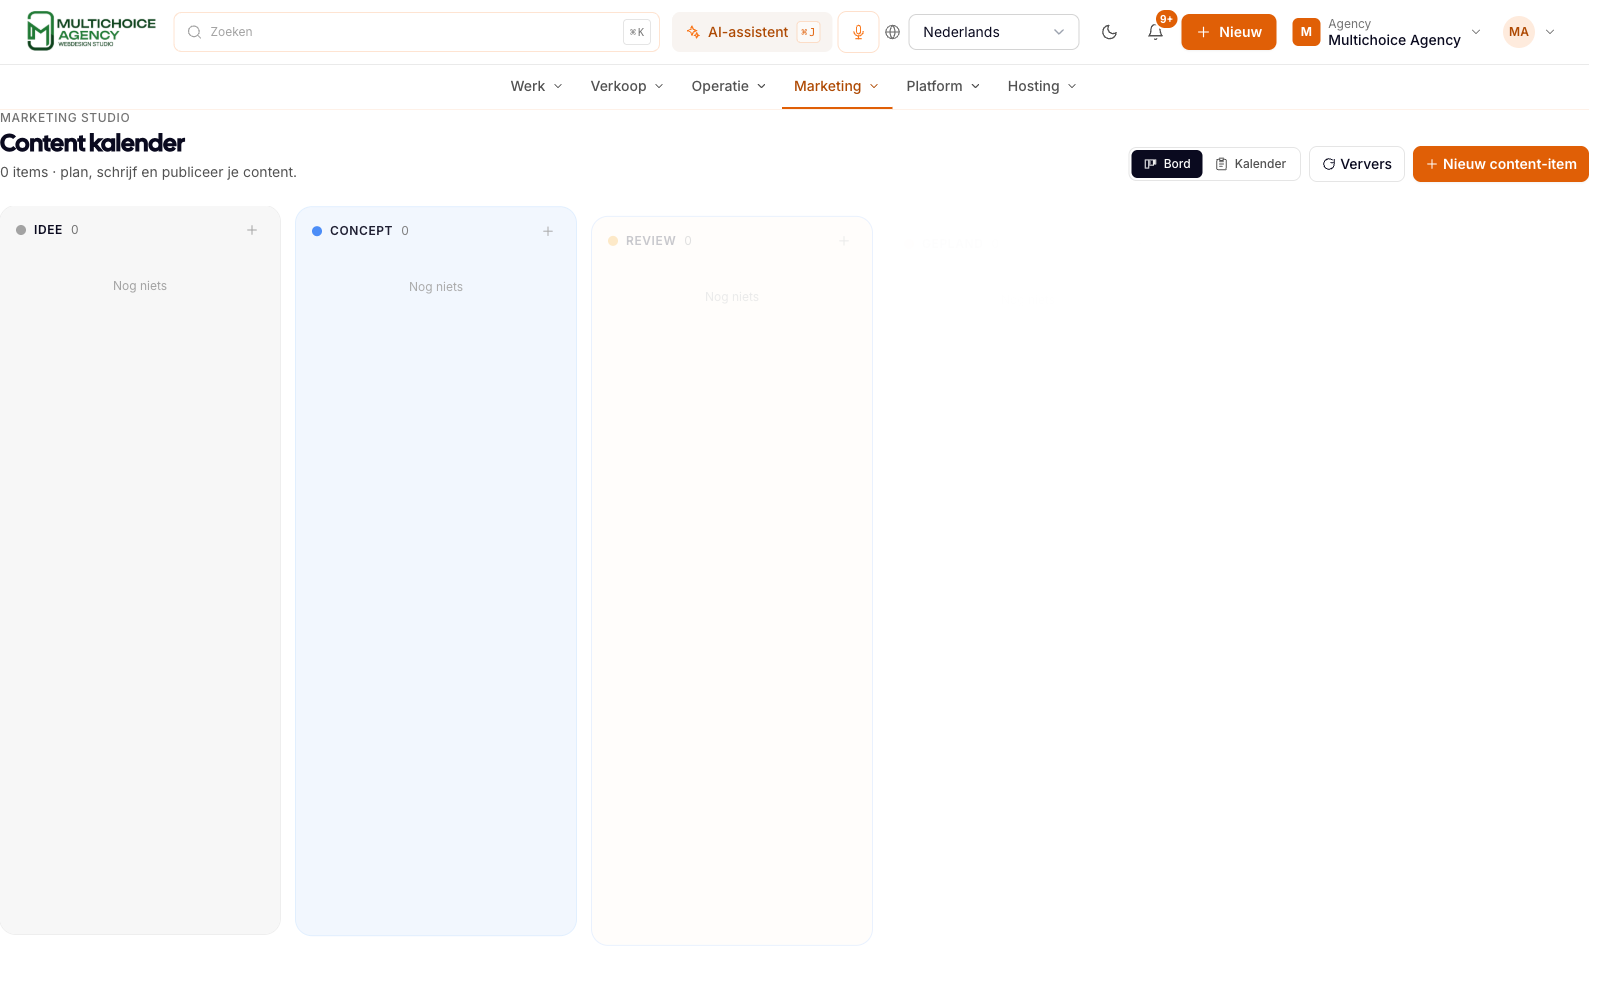Click the ⌘J shortcut badge
This screenshot has width=1600, height=1000.
(808, 32)
